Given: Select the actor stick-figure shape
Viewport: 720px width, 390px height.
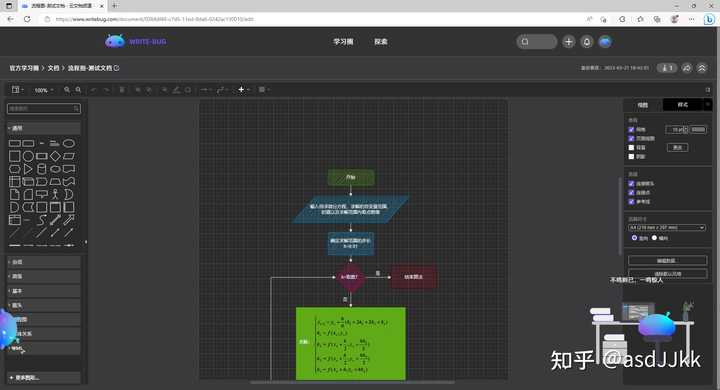Looking at the screenshot, I should tap(55, 194).
